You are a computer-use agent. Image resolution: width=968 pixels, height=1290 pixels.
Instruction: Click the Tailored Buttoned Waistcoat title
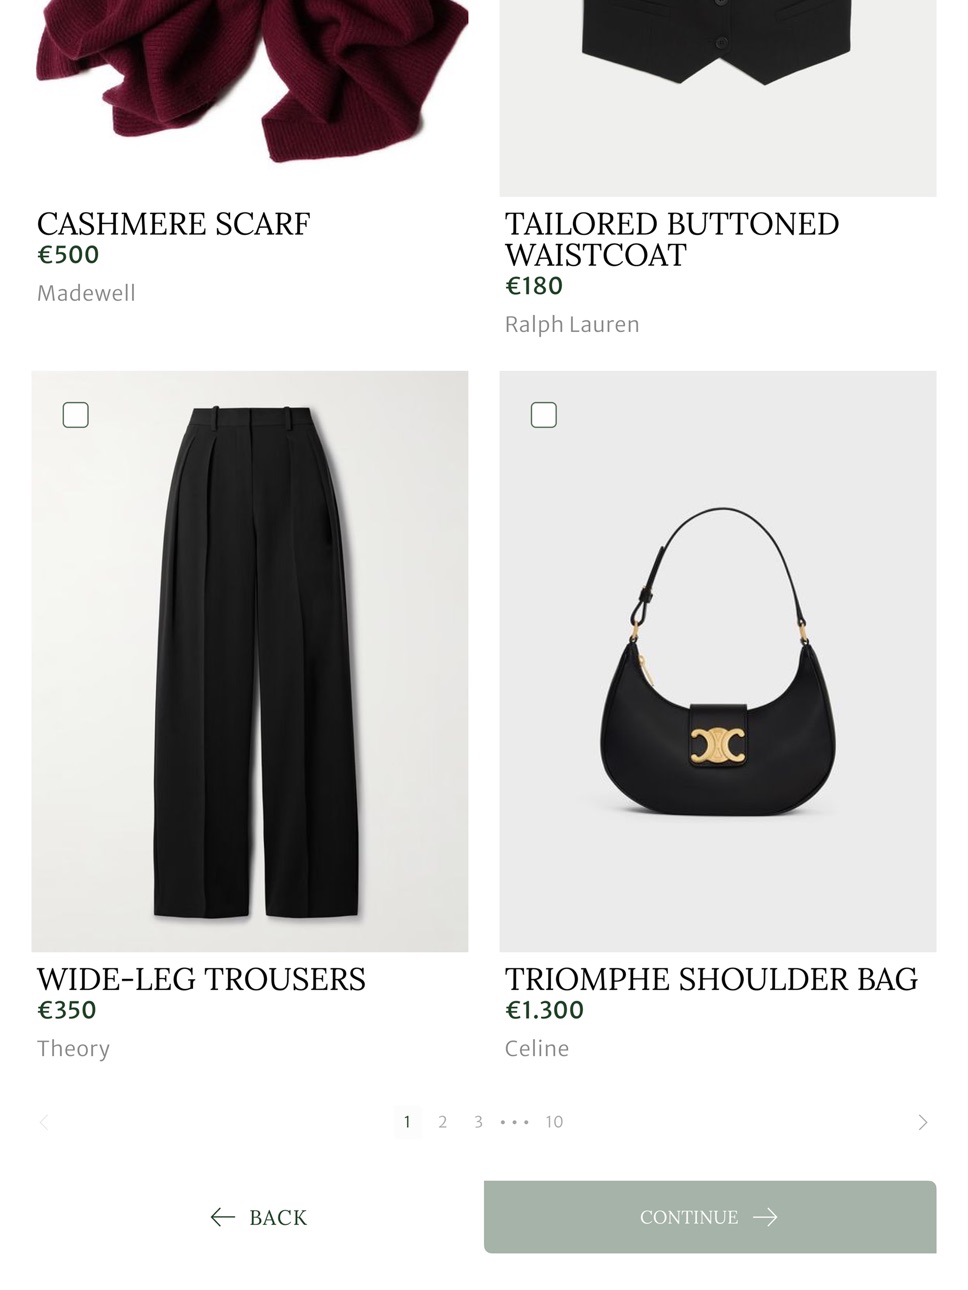tap(672, 239)
